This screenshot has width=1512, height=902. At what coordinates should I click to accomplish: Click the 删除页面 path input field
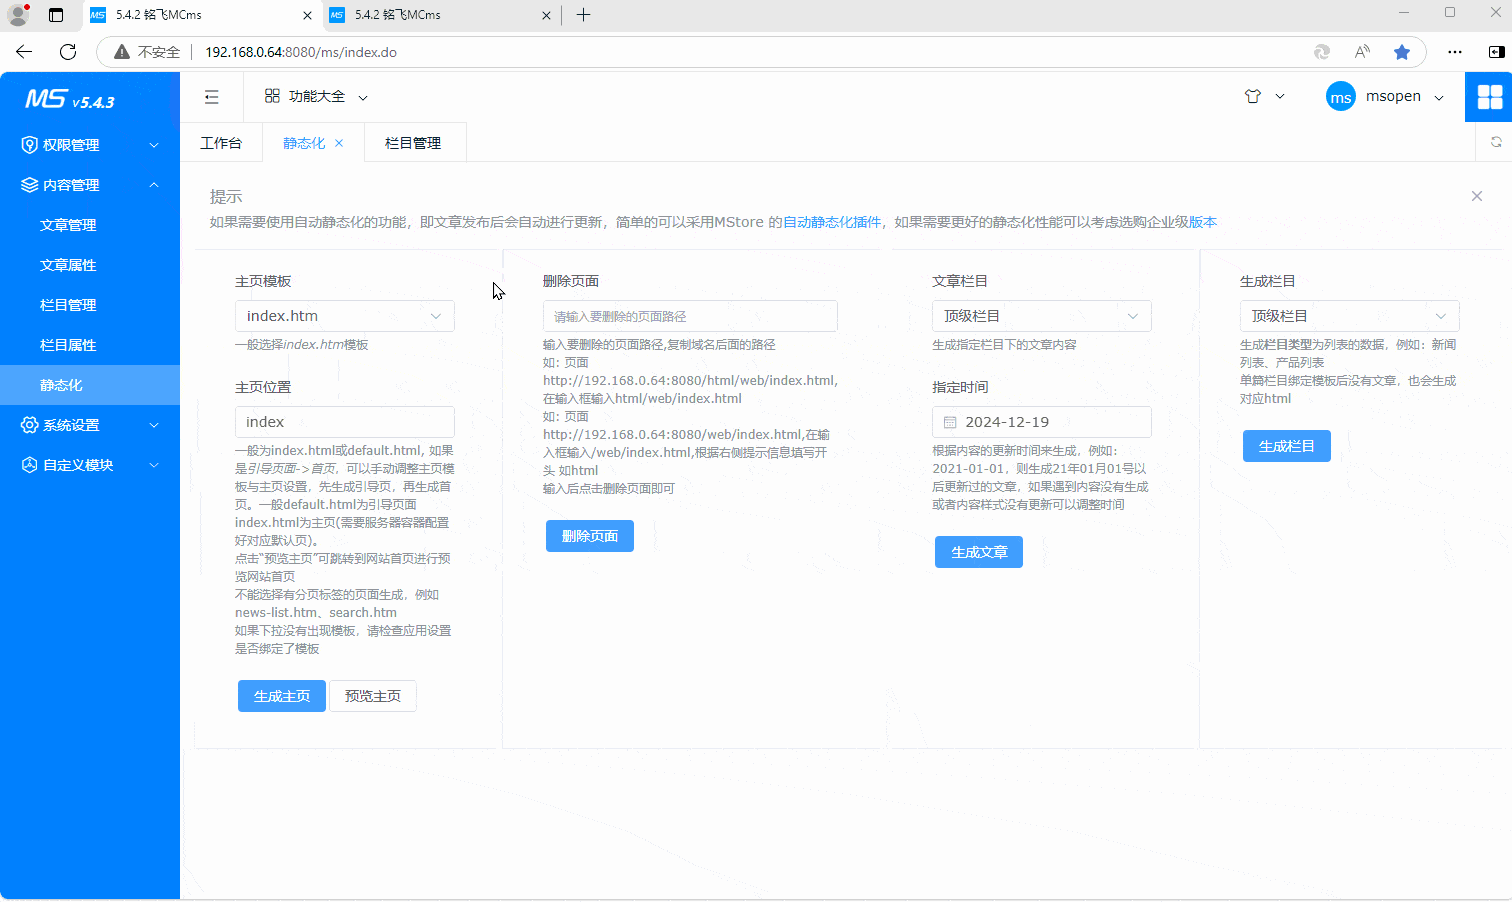690,316
